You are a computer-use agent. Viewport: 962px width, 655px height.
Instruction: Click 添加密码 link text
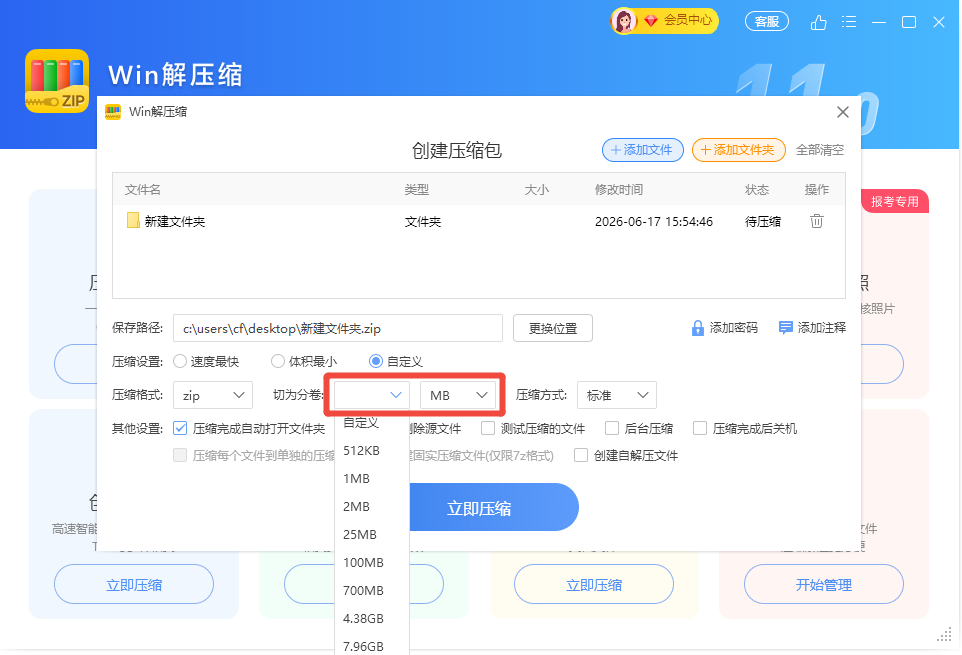(733, 328)
